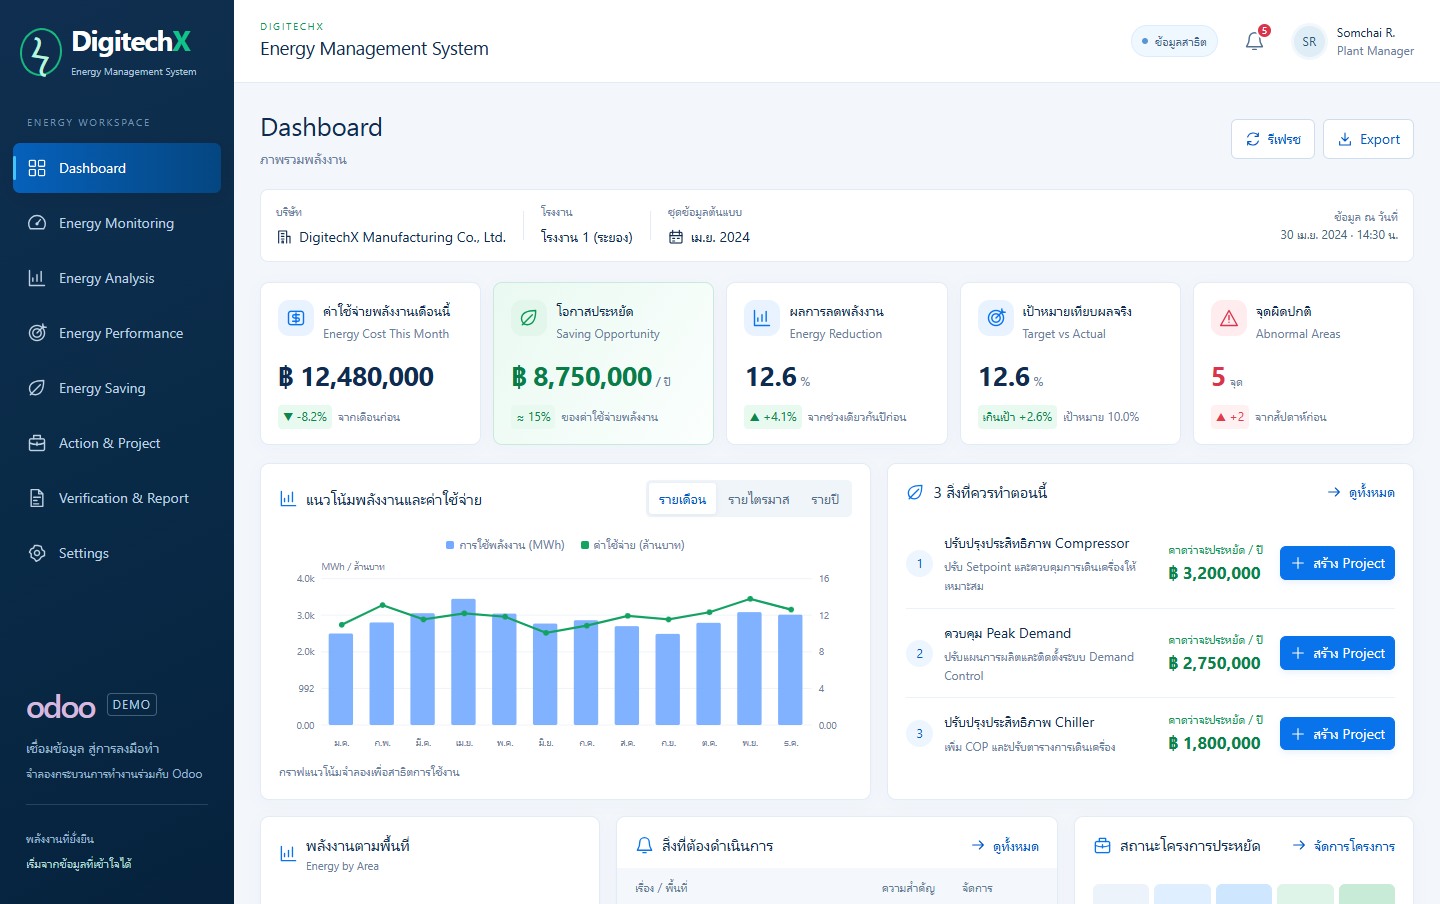
Task: Click chart icon beside พลังงานตามพื้นที่
Action: 288,853
